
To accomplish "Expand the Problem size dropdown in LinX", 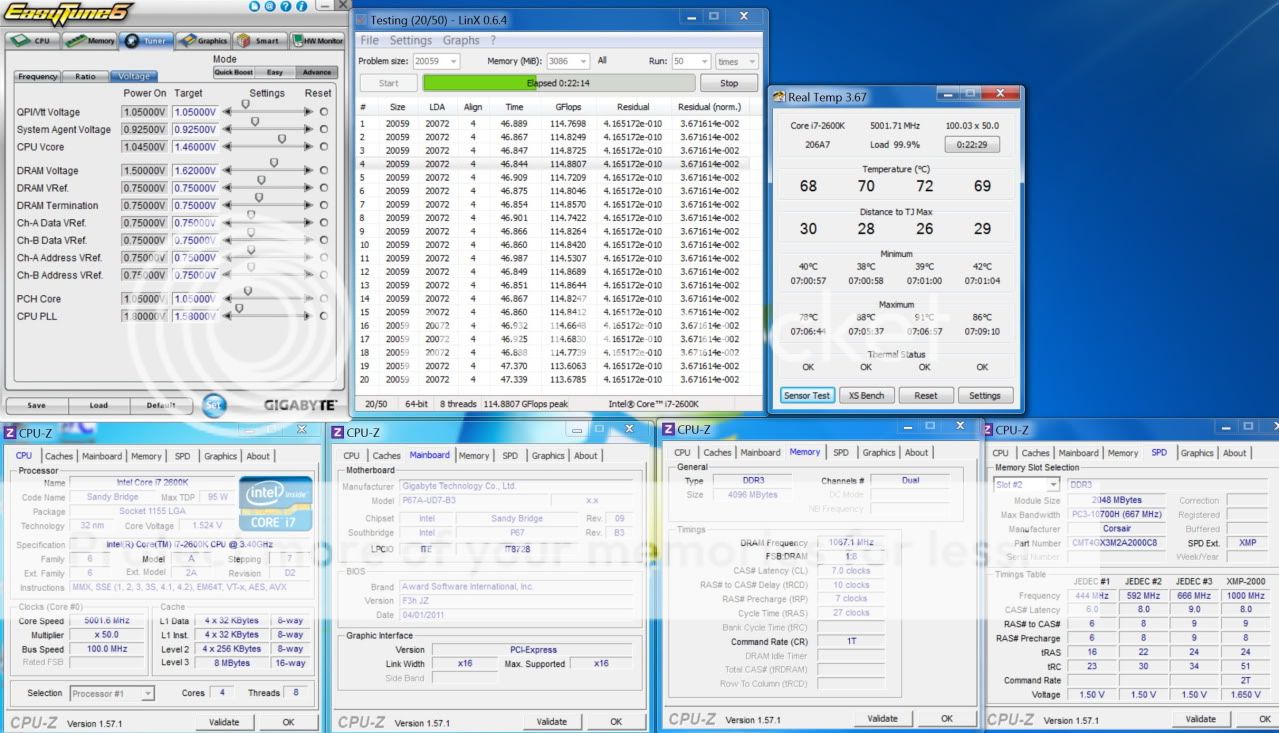I will point(453,62).
